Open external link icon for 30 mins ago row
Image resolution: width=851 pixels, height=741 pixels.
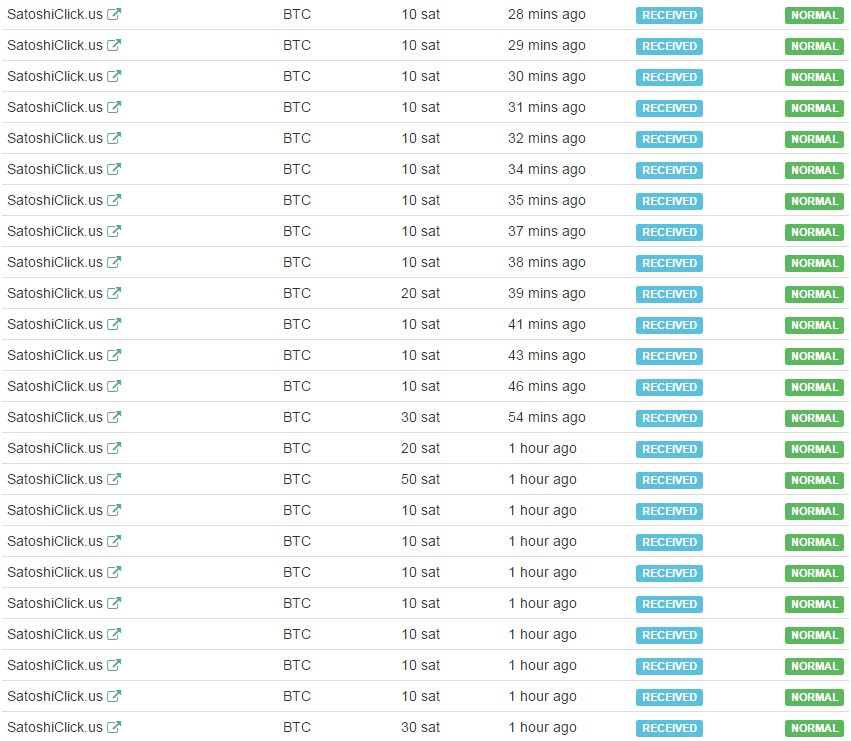pos(114,77)
